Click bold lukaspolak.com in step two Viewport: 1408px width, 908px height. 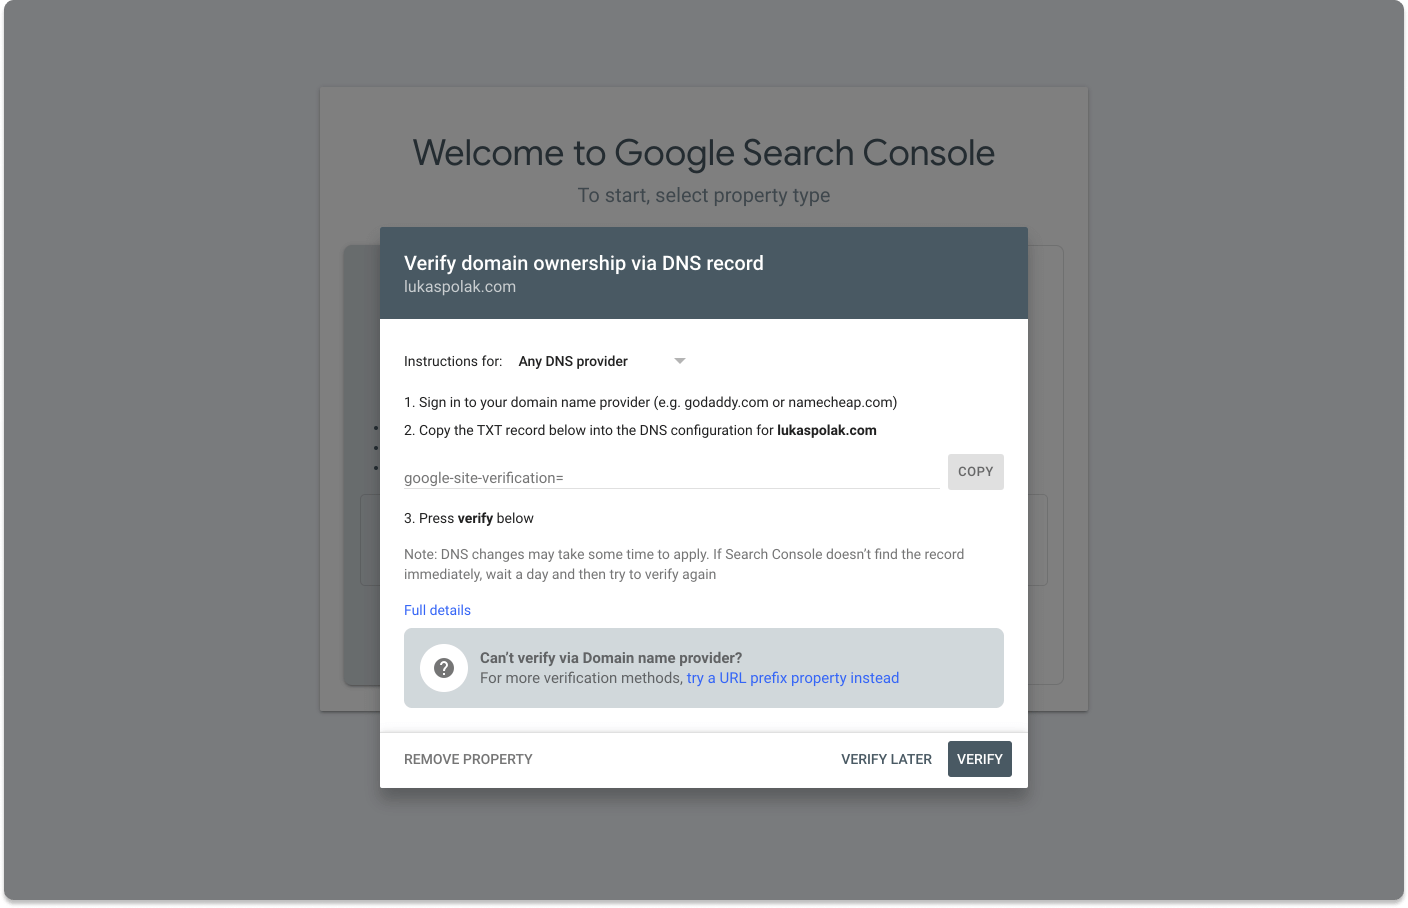(828, 430)
